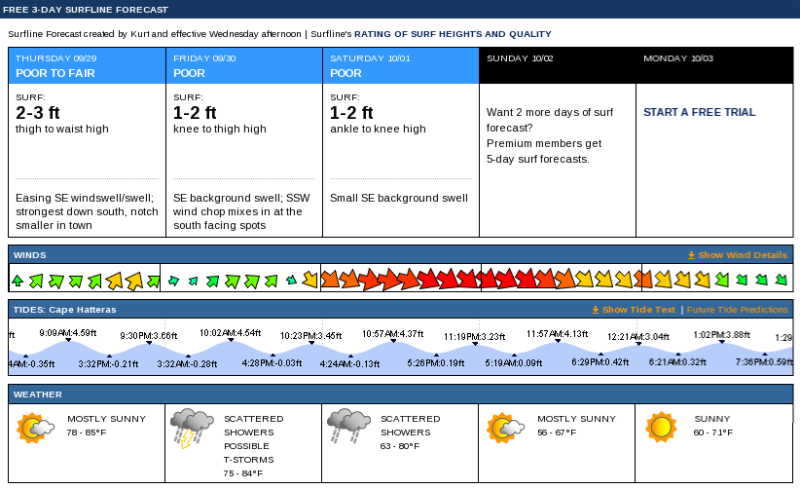Open Future Tide Predictions
This screenshot has width=800, height=489.
(x=737, y=311)
